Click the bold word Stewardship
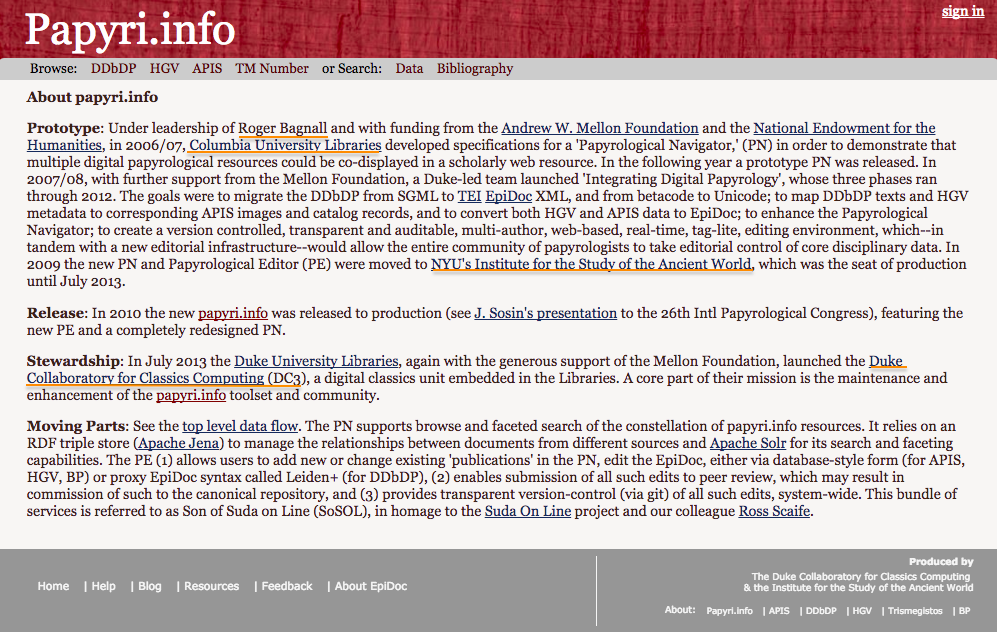The width and height of the screenshot is (997, 632). (73, 362)
